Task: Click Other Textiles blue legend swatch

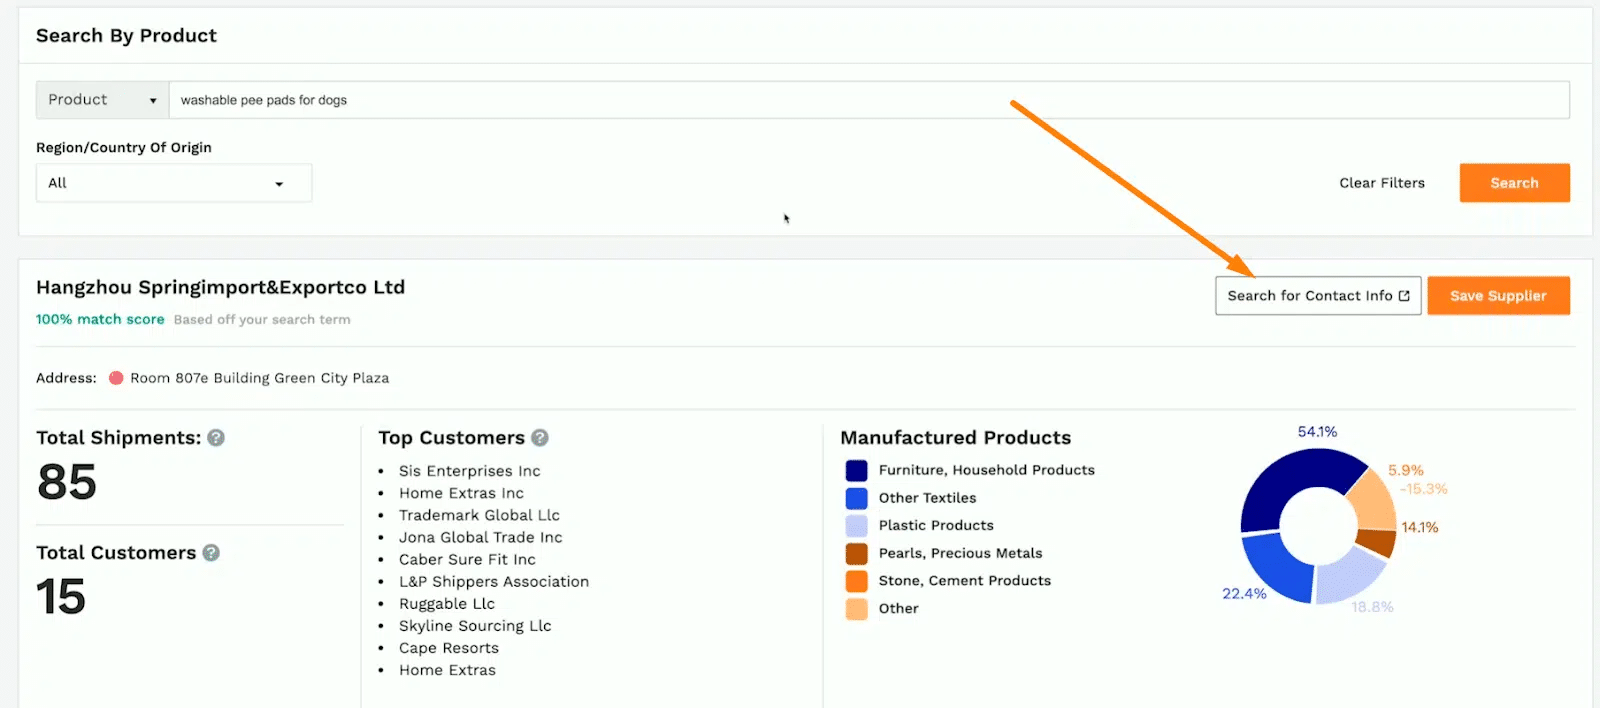Action: click(856, 498)
